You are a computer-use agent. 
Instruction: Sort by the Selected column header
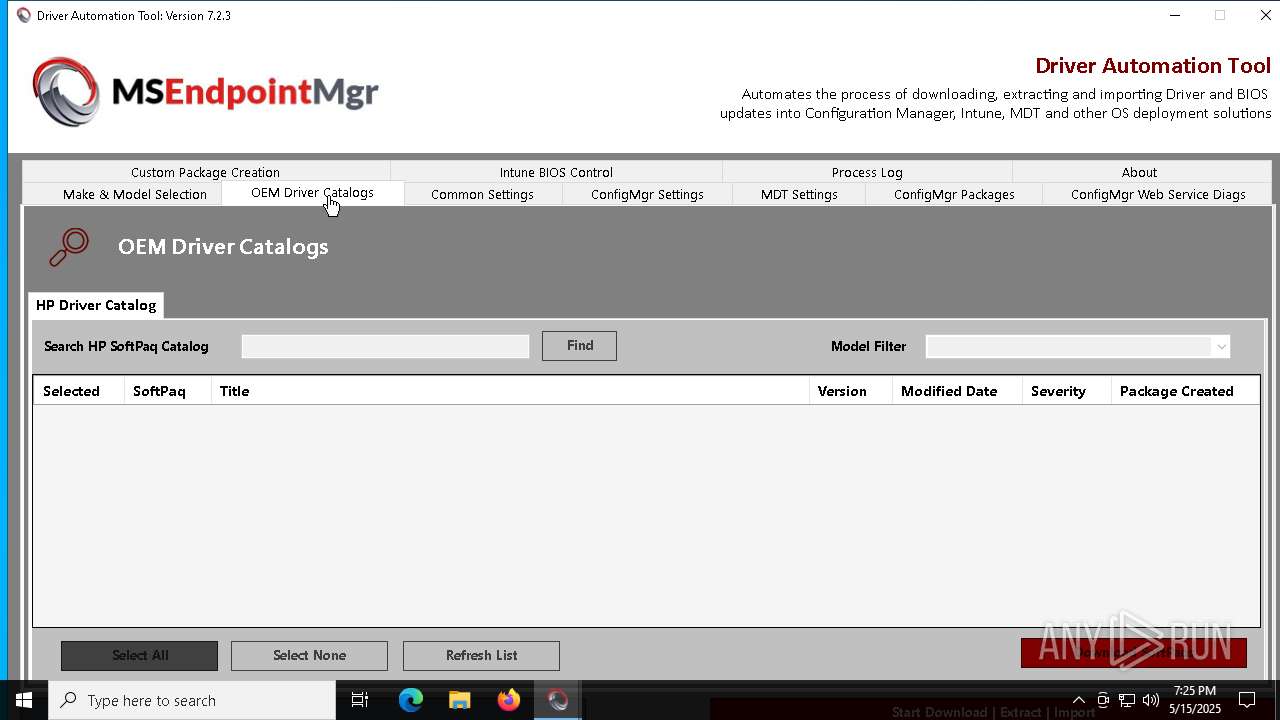coord(79,391)
